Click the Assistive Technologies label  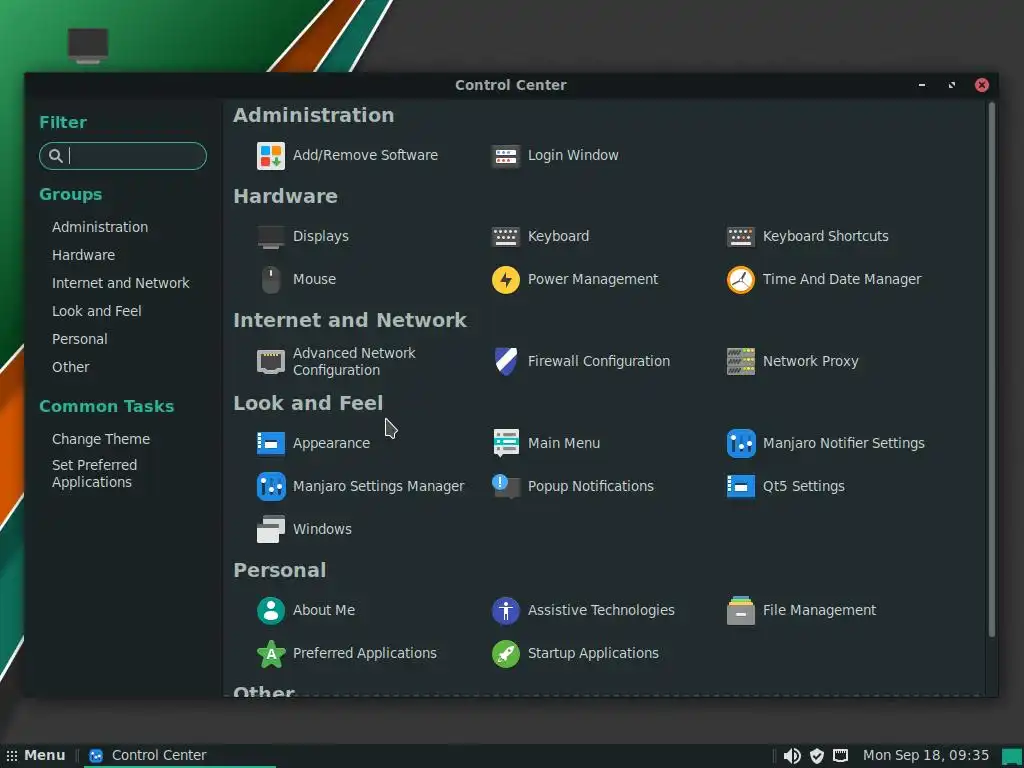(601, 611)
